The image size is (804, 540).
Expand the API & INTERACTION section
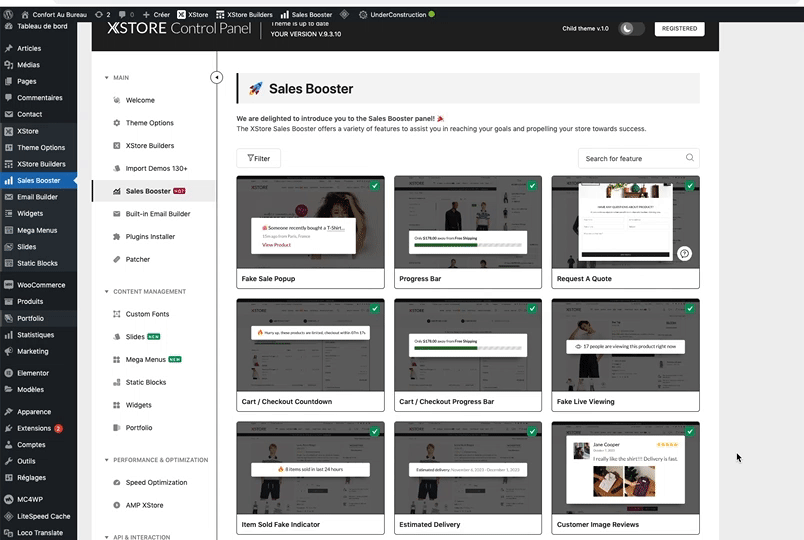point(107,537)
